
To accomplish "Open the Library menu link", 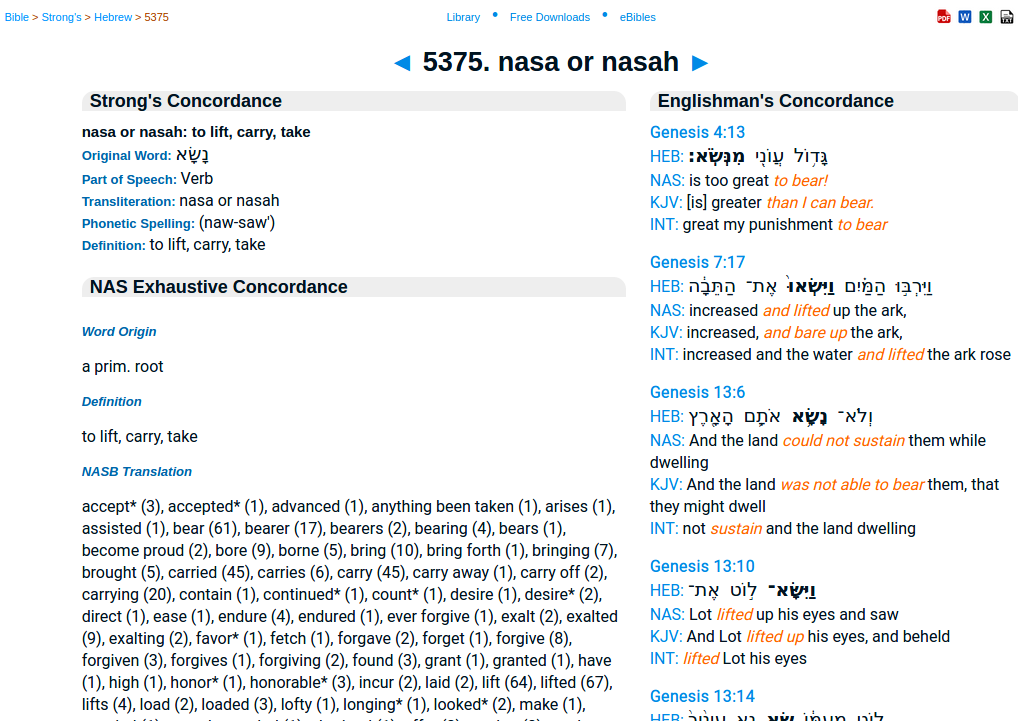I will tap(463, 18).
